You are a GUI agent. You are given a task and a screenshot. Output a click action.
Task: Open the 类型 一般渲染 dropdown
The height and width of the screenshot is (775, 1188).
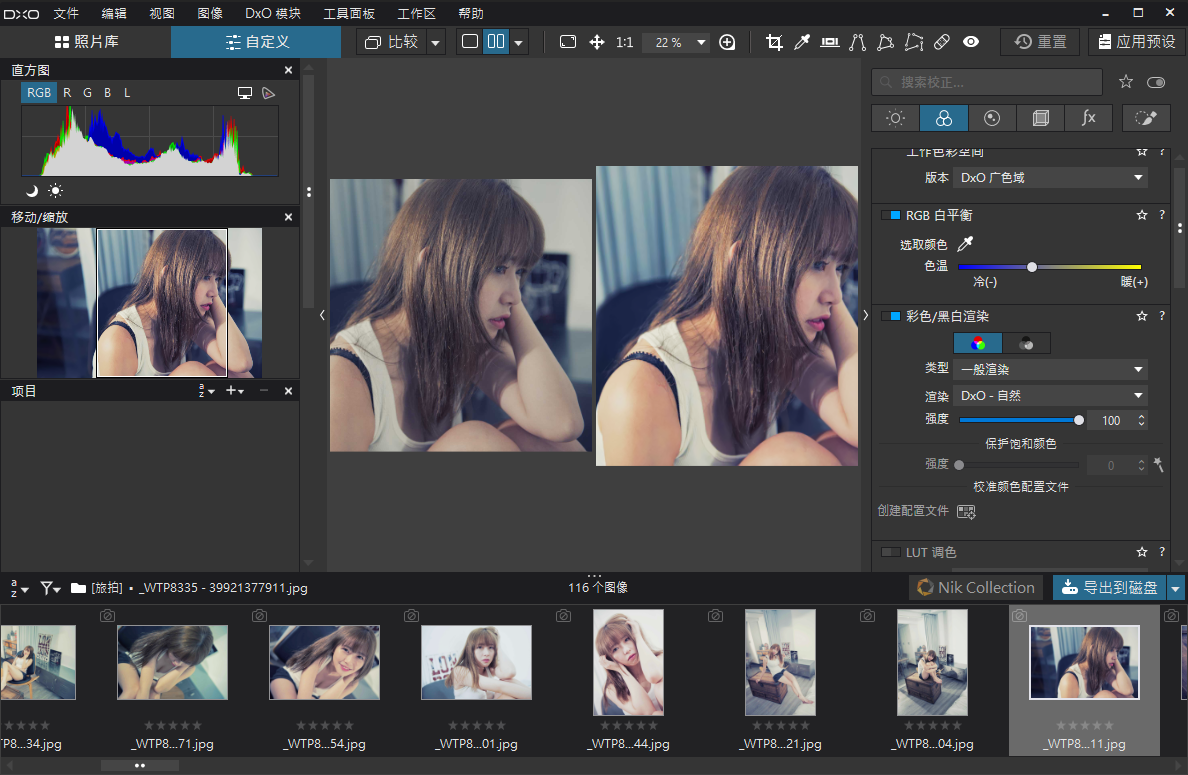(1049, 369)
